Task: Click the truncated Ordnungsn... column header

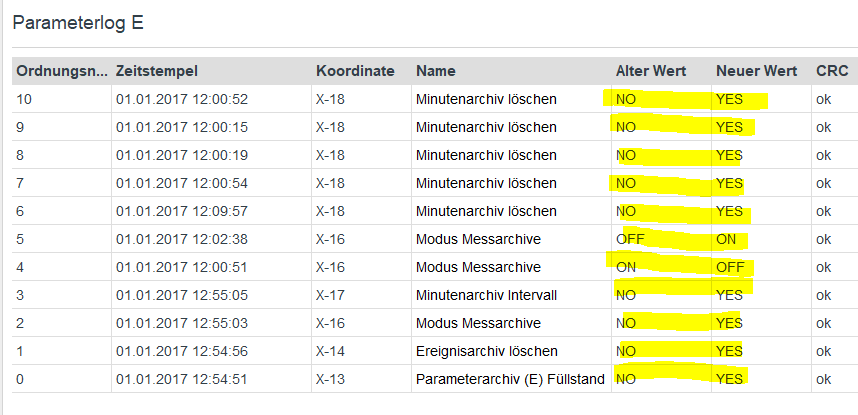Action: point(59,71)
